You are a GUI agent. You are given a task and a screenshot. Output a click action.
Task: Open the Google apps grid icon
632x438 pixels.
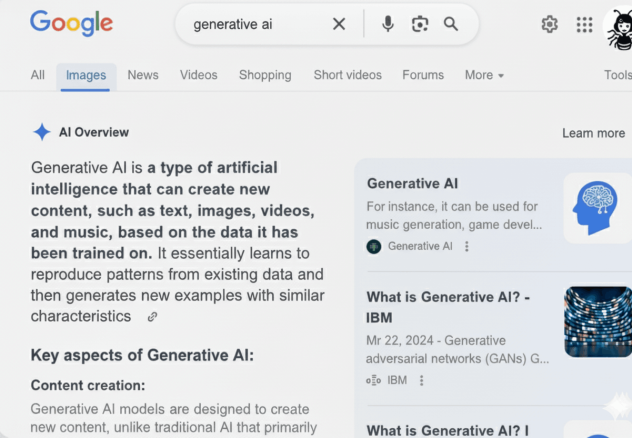tap(584, 25)
